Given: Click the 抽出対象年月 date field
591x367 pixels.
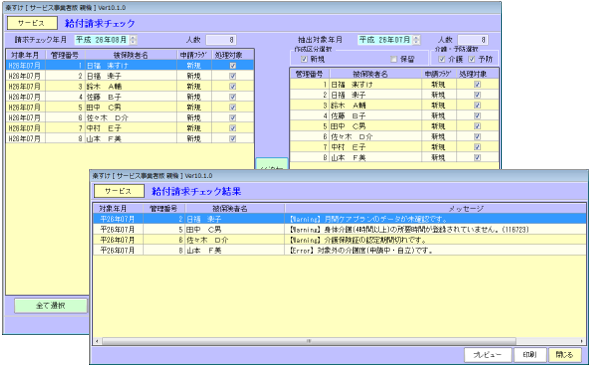Looking at the screenshot, I should point(385,40).
